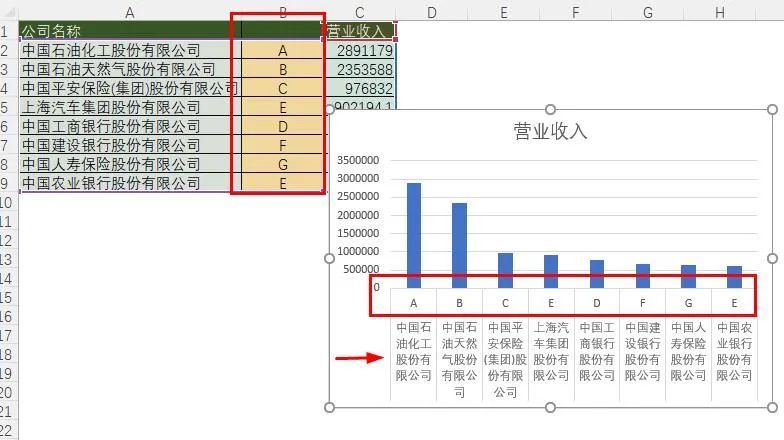Screen dimensions: 784x440
Task: Click axis label 上海汽车集团股份有限公司 in chart
Action: pos(550,351)
